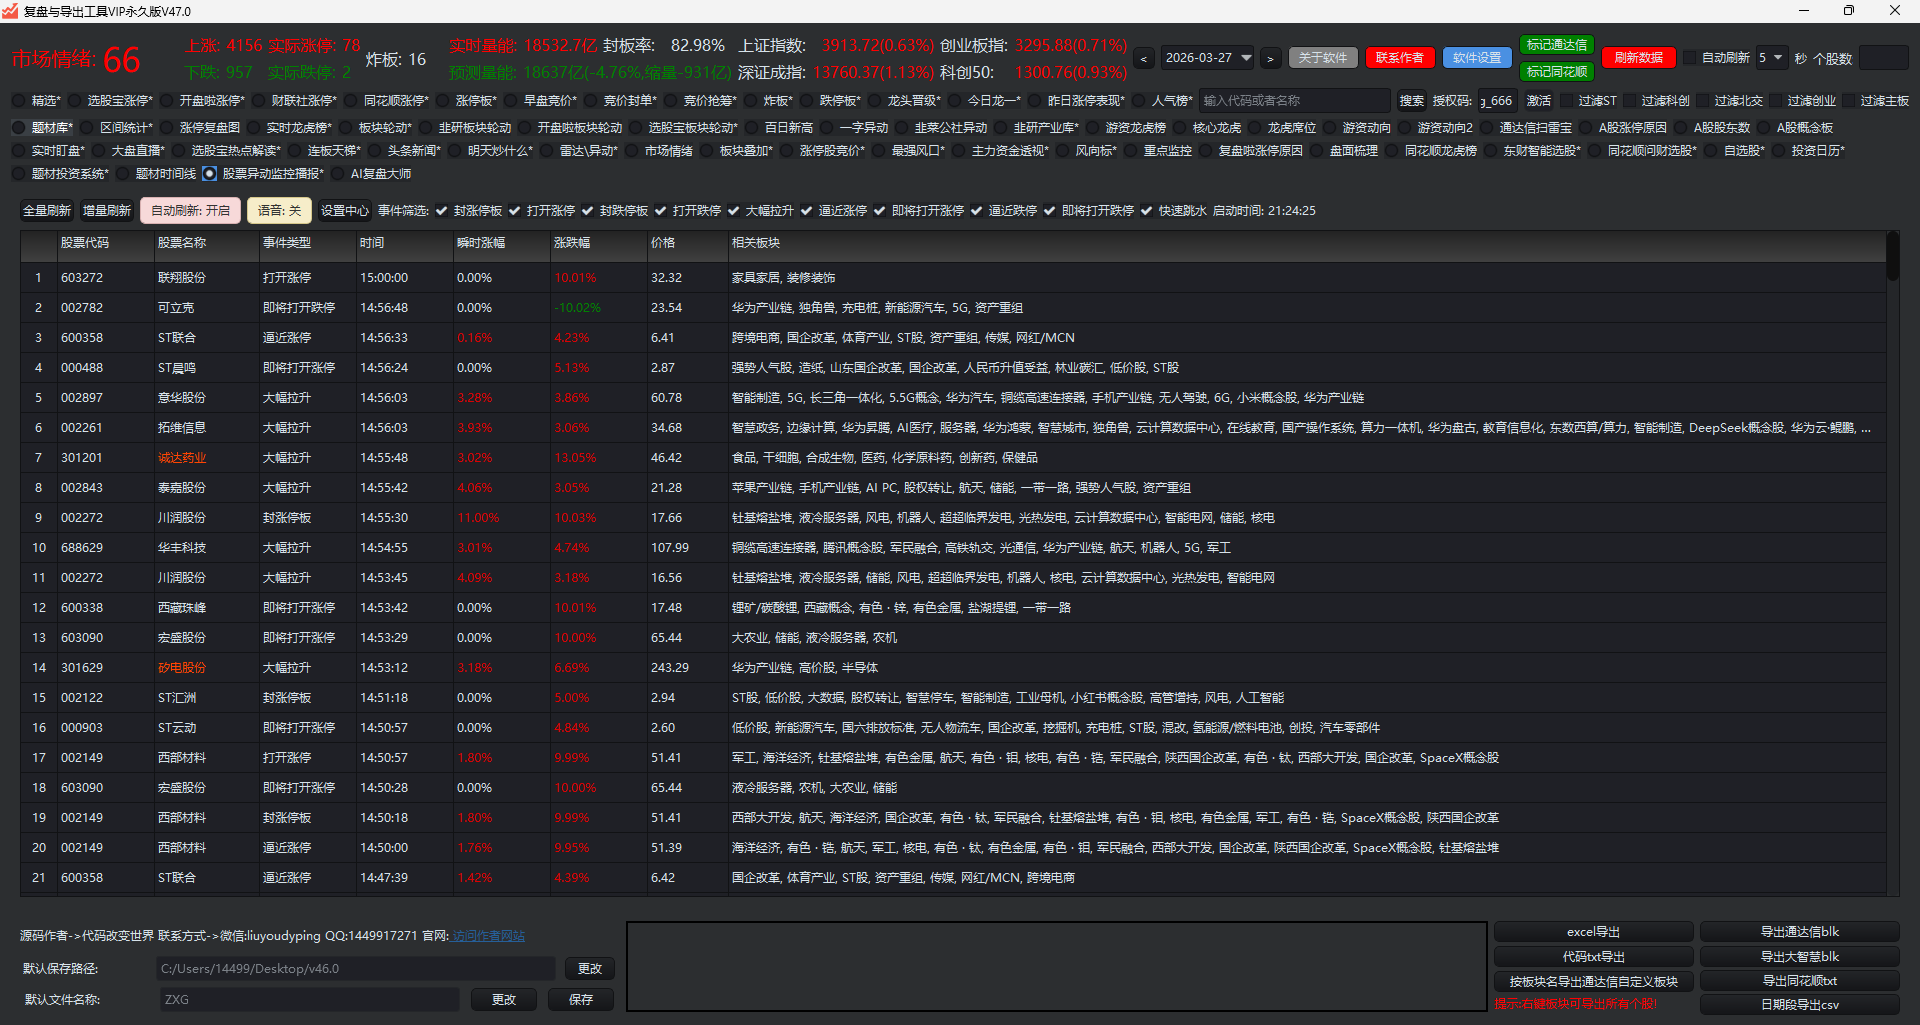Toggle the 语音: 关 voice button
The height and width of the screenshot is (1025, 1920).
(x=279, y=211)
